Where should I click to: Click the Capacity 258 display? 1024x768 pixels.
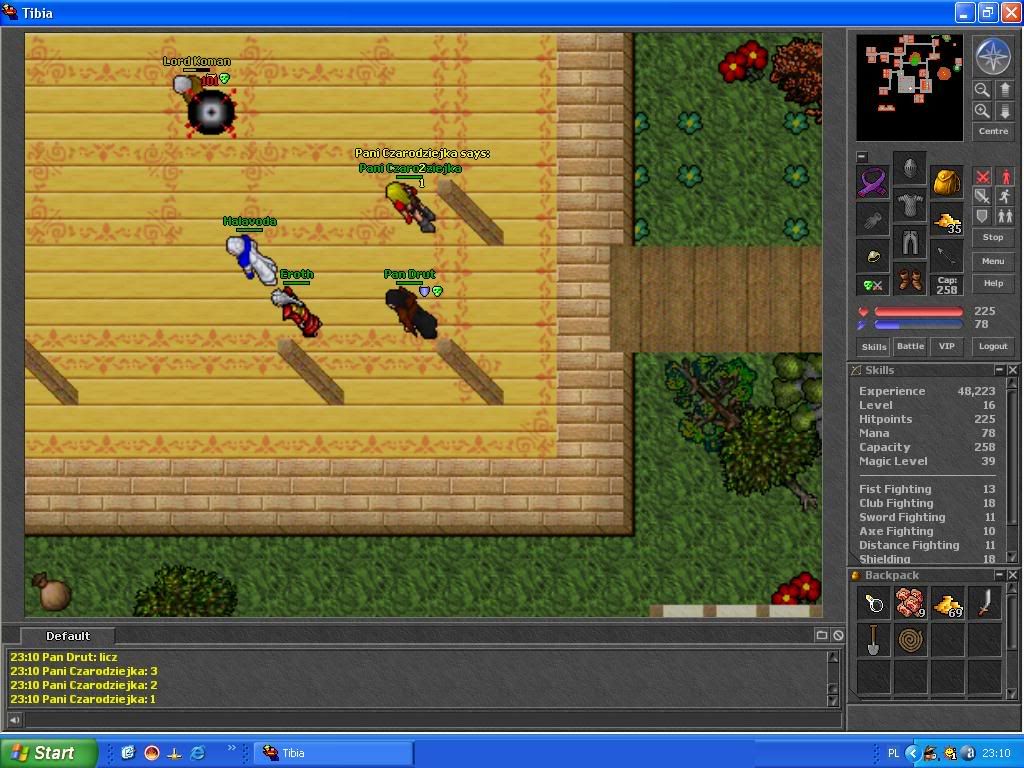point(946,285)
